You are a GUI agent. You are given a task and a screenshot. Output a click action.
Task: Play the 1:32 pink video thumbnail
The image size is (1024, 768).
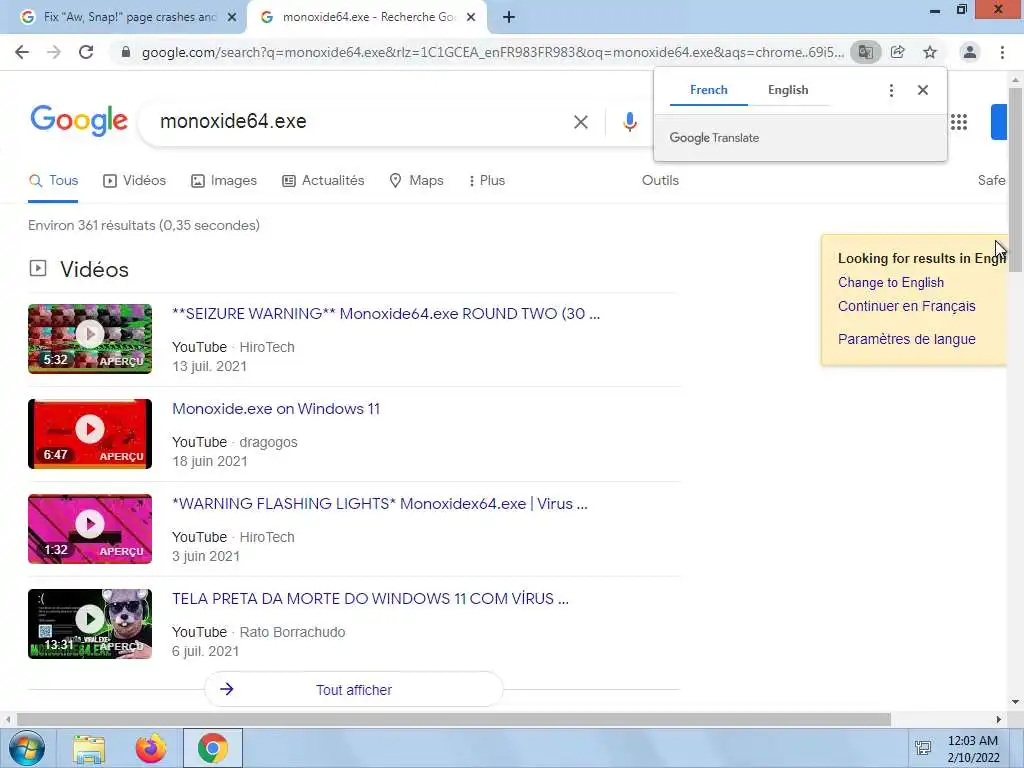click(x=90, y=529)
